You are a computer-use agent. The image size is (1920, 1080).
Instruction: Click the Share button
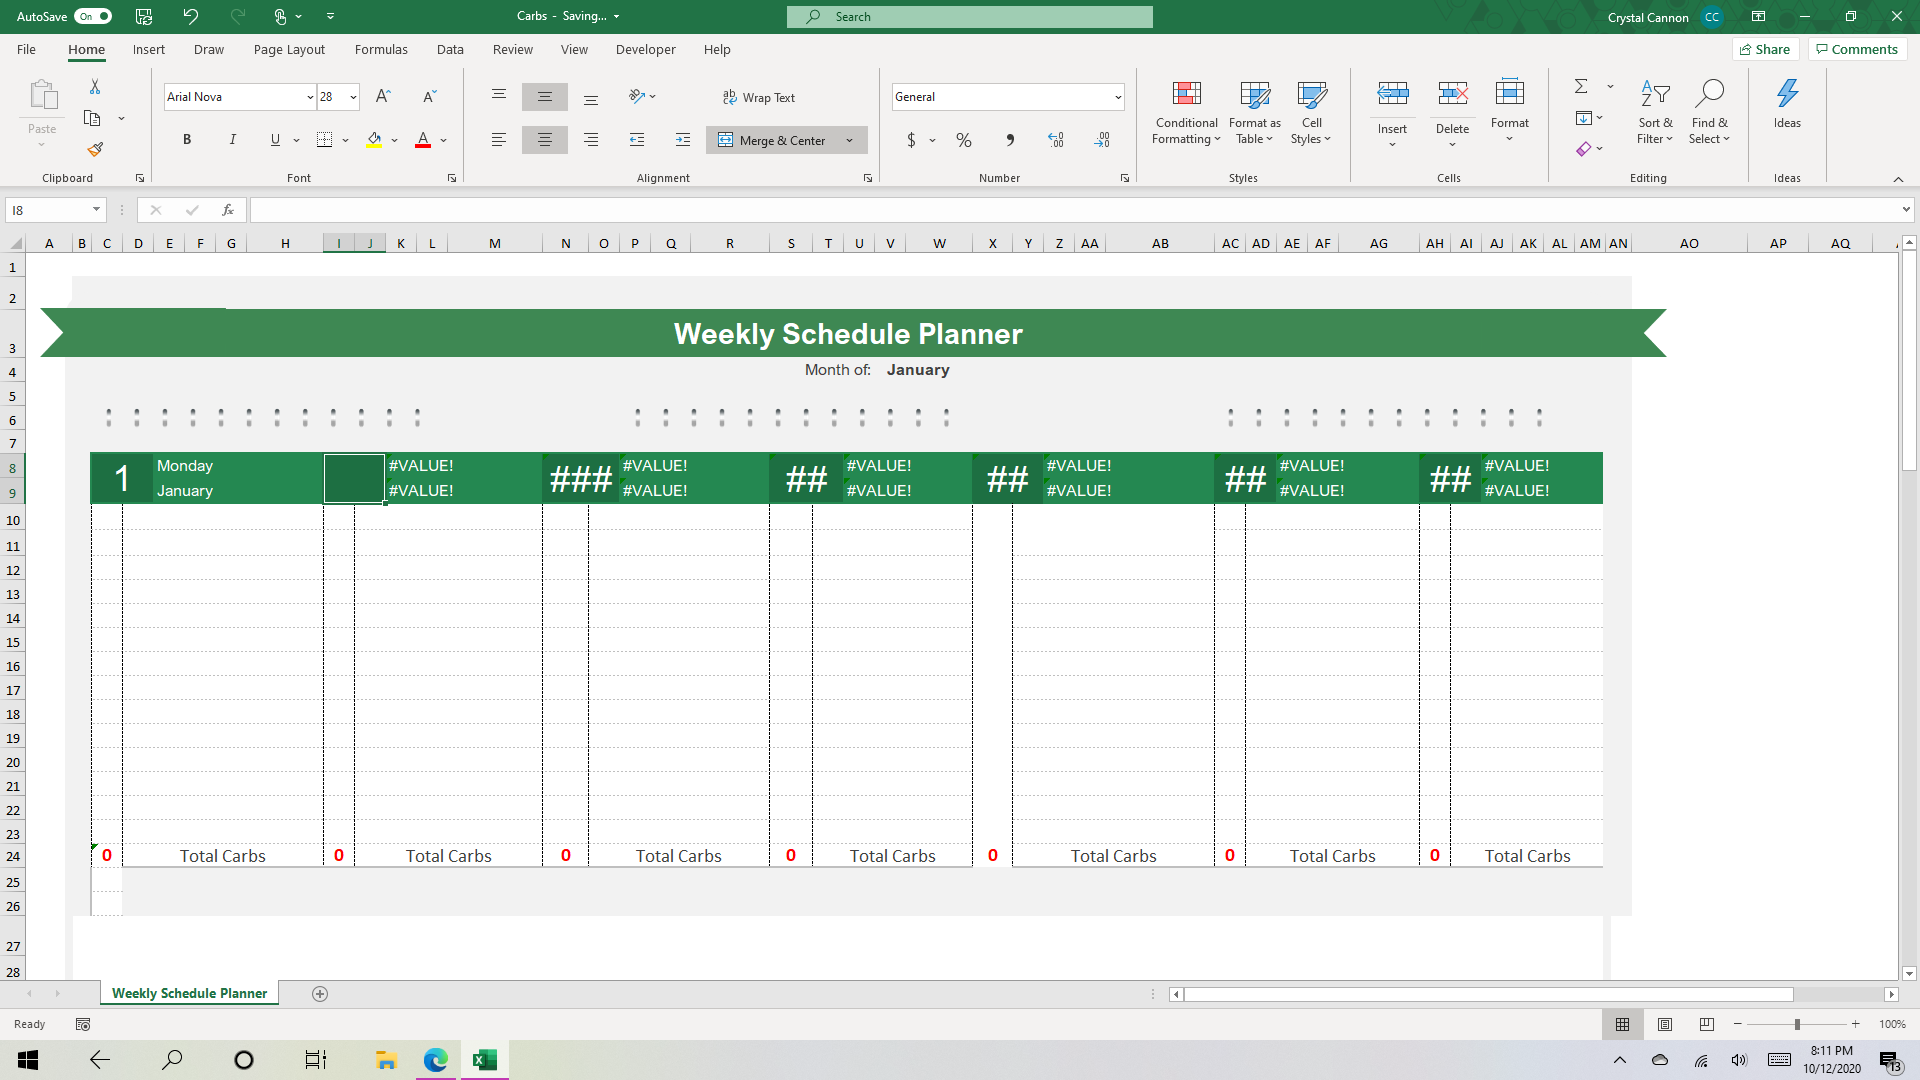click(x=1765, y=49)
